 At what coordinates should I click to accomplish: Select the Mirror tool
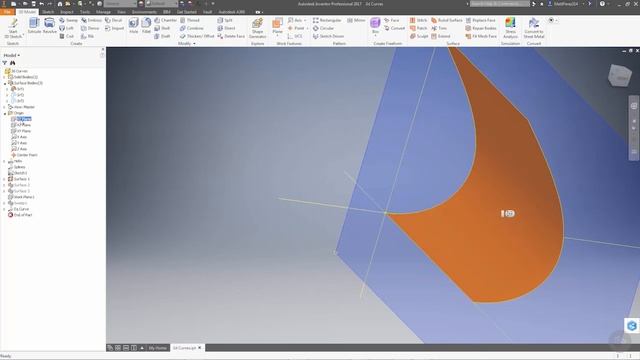coord(356,20)
